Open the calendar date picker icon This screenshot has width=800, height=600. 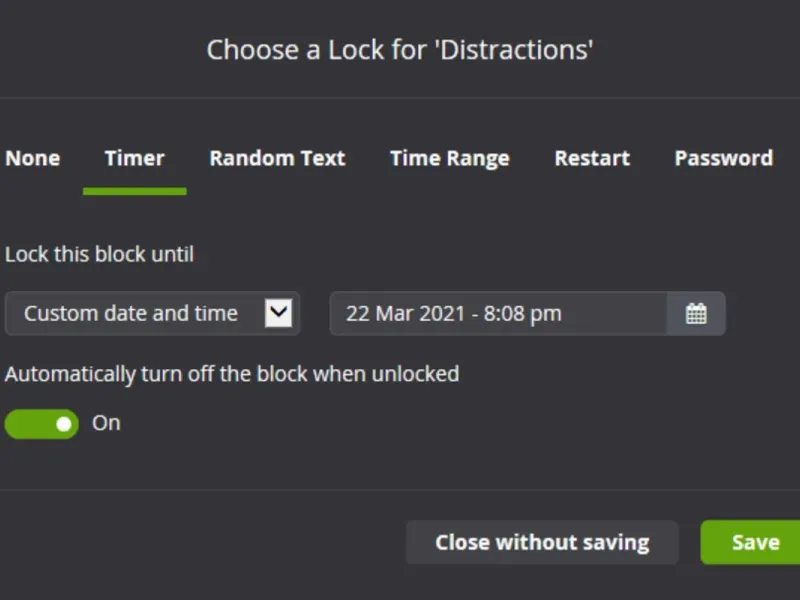coord(696,314)
